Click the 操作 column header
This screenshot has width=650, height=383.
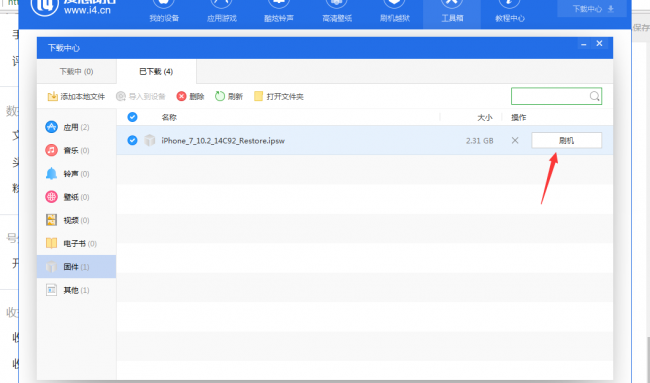point(519,118)
